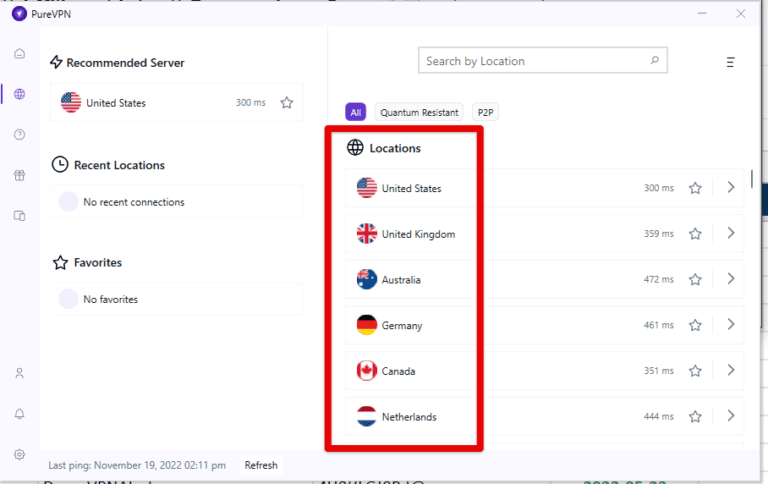Viewport: 768px width, 484px height.
Task: Click the Refresh ping button
Action: (x=261, y=465)
